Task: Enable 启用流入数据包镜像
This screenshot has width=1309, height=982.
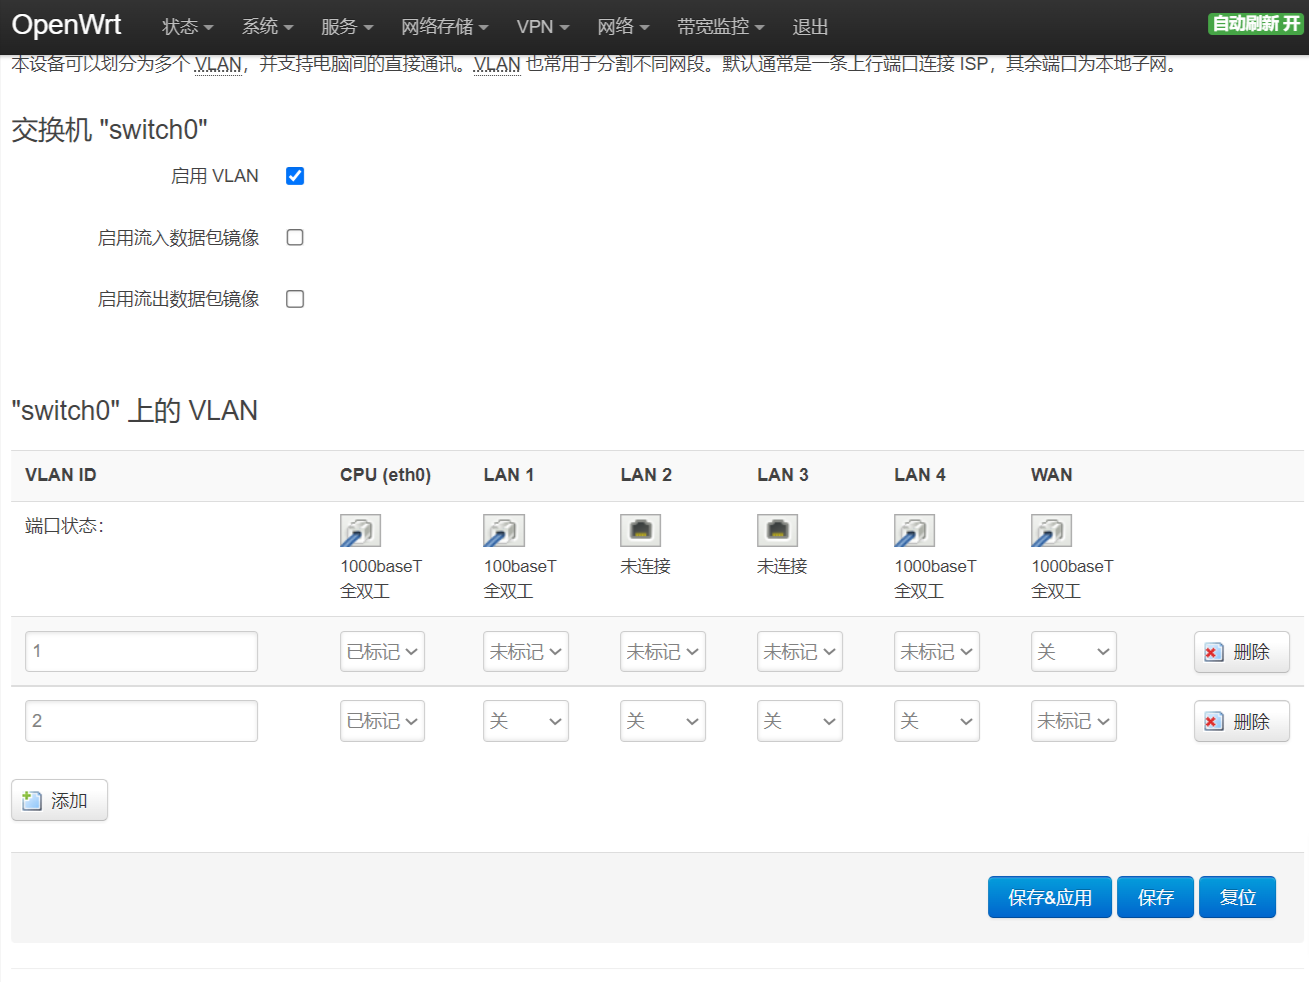Action: (x=294, y=237)
